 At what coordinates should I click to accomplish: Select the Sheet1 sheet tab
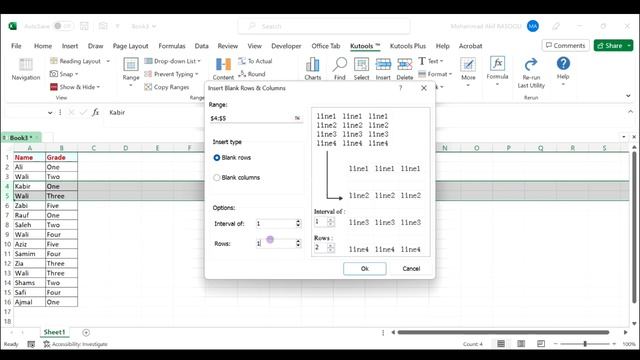coord(54,332)
